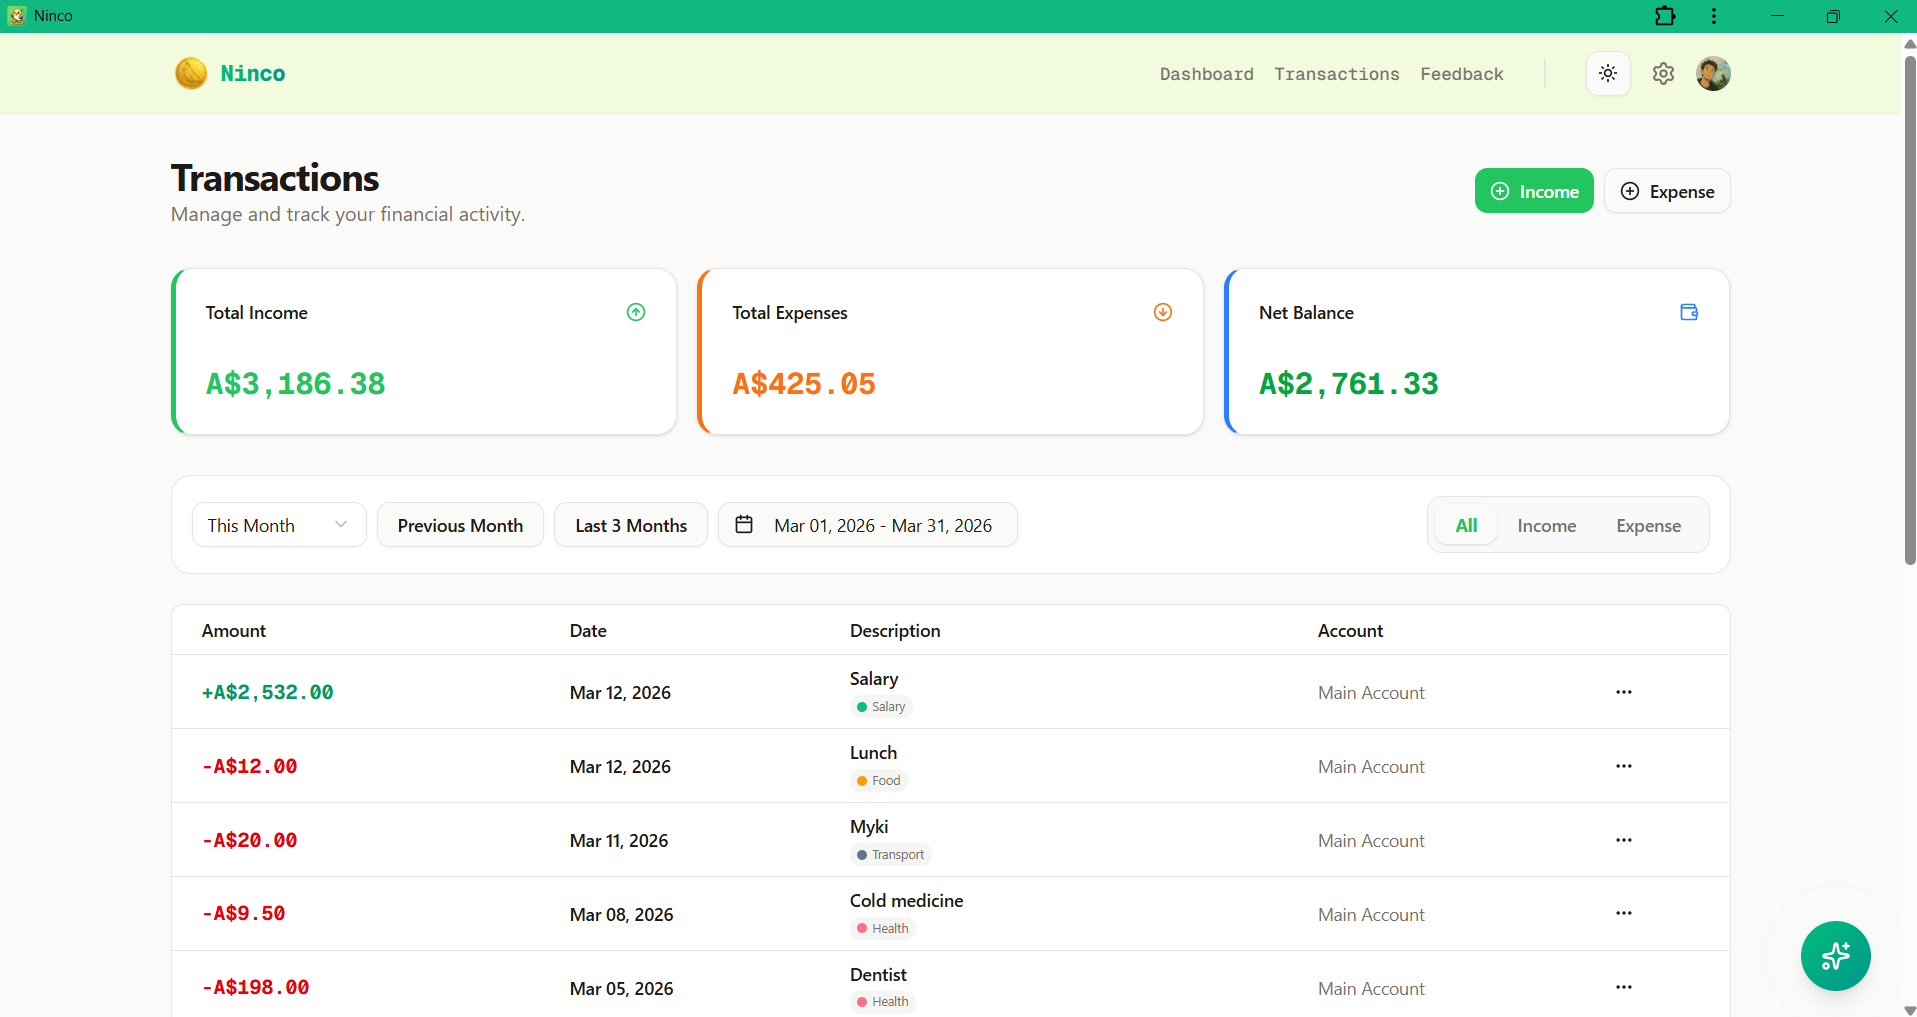Image resolution: width=1917 pixels, height=1017 pixels.
Task: Add new Income button
Action: (x=1534, y=191)
